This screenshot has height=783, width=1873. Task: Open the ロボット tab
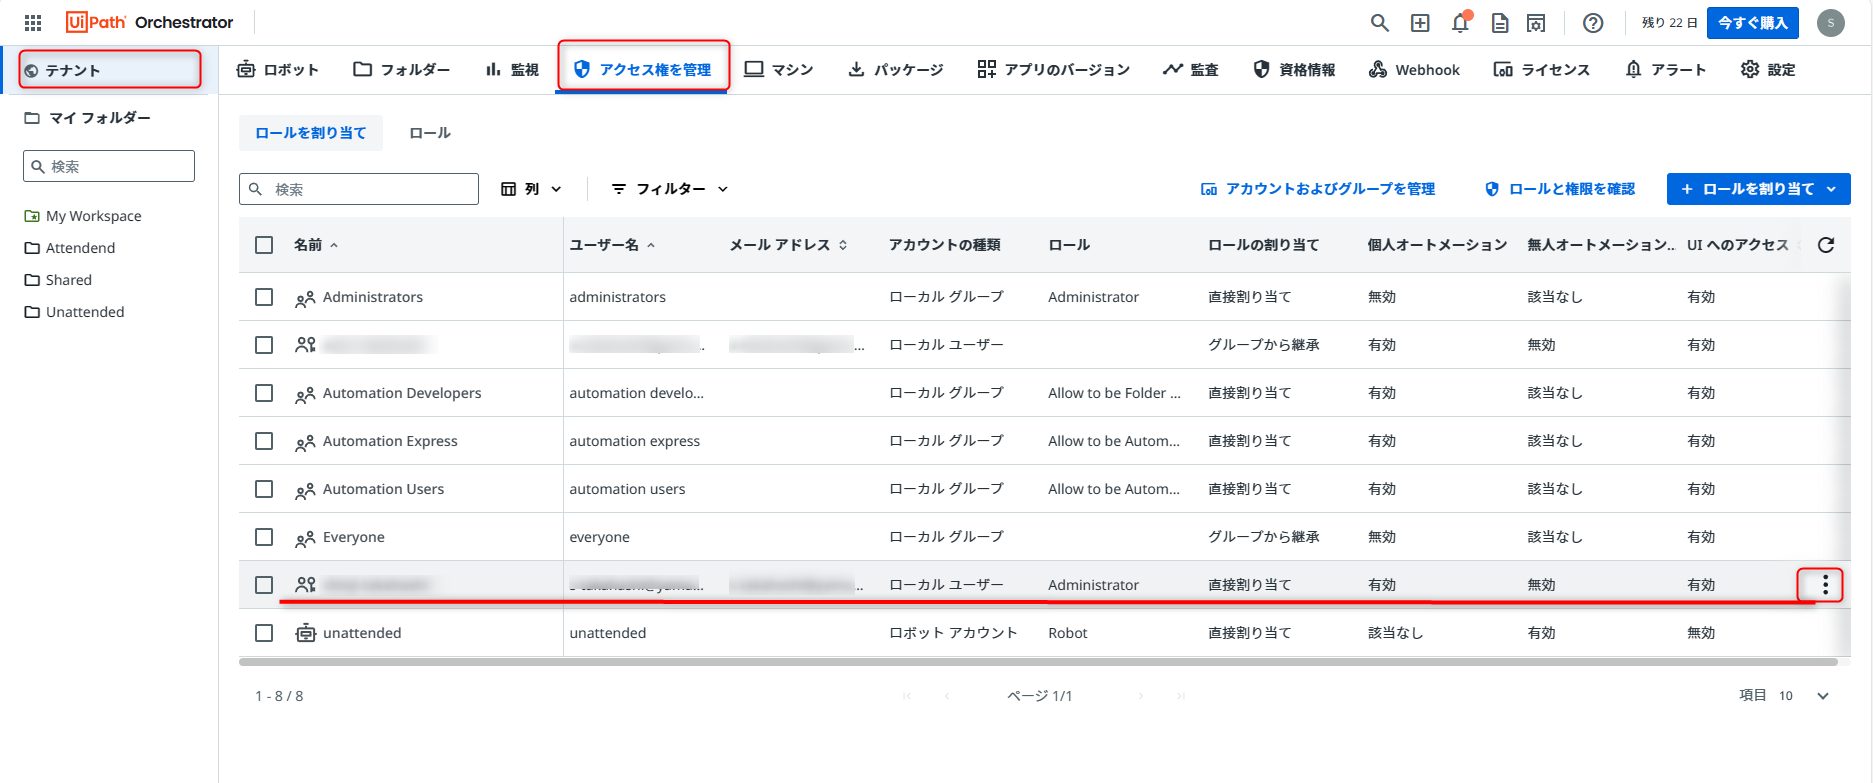[x=278, y=70]
